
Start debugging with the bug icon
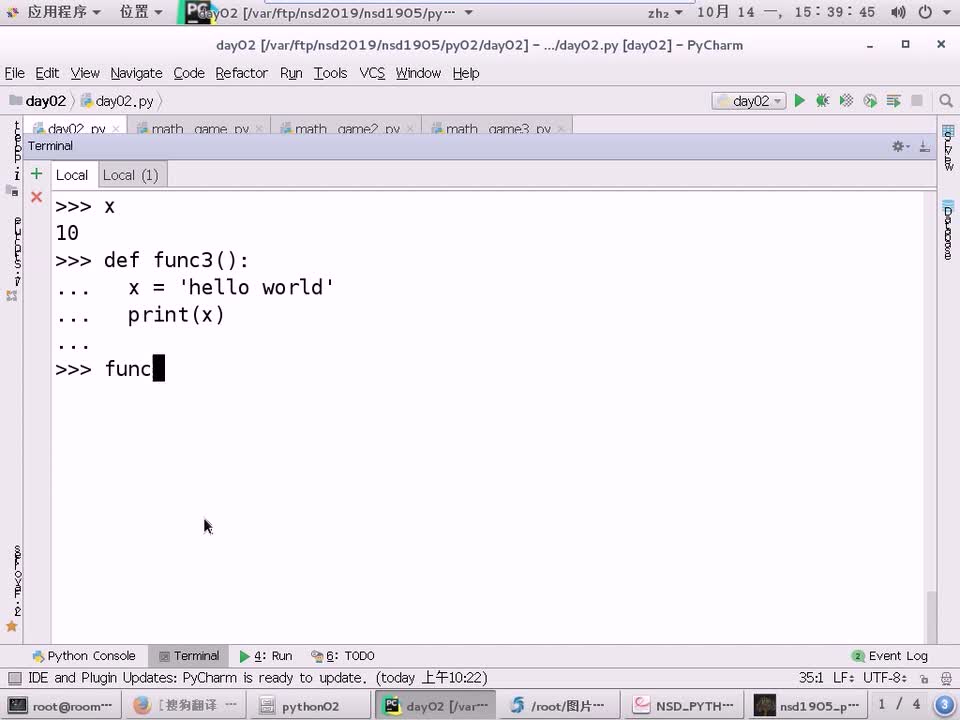822,101
